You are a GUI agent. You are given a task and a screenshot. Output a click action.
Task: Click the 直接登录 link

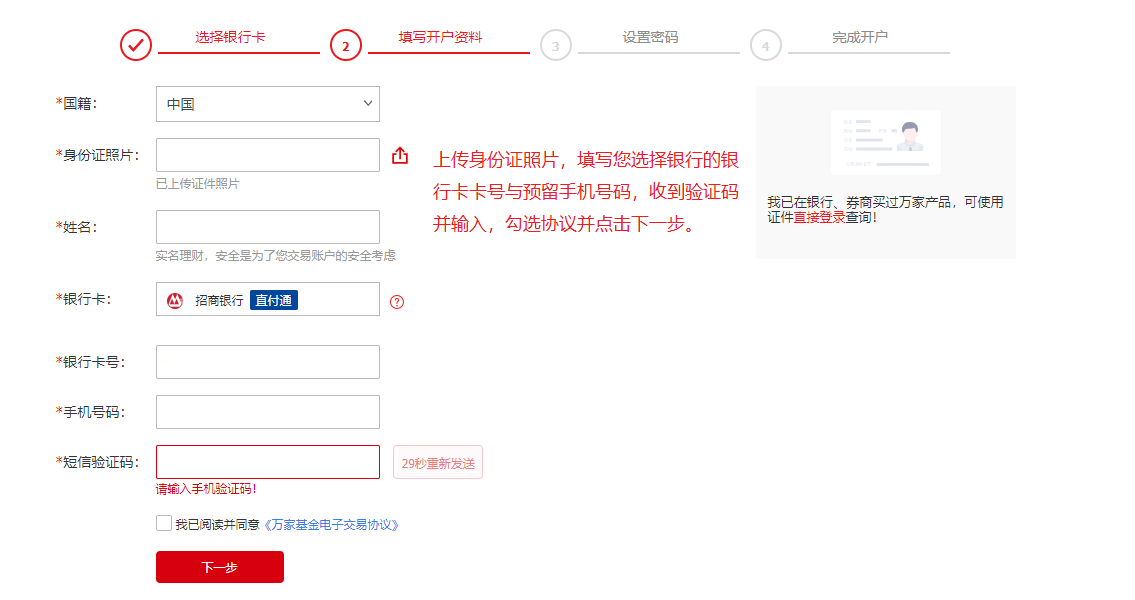[x=819, y=217]
